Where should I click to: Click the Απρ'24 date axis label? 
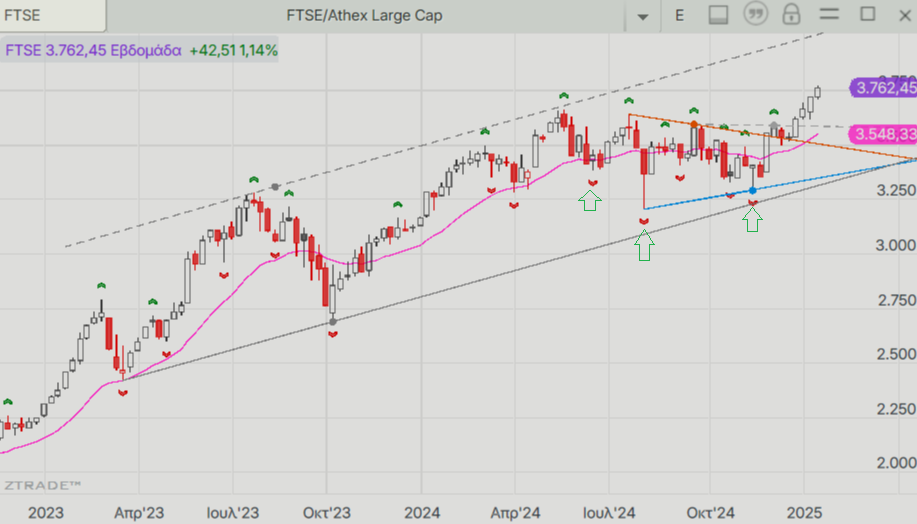(x=515, y=513)
